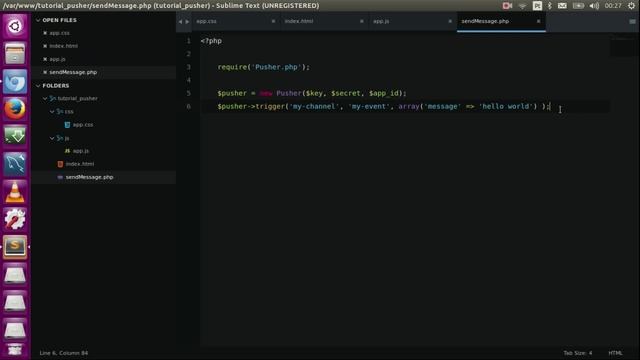
Task: Launch Firefox from the dock
Action: (x=15, y=109)
